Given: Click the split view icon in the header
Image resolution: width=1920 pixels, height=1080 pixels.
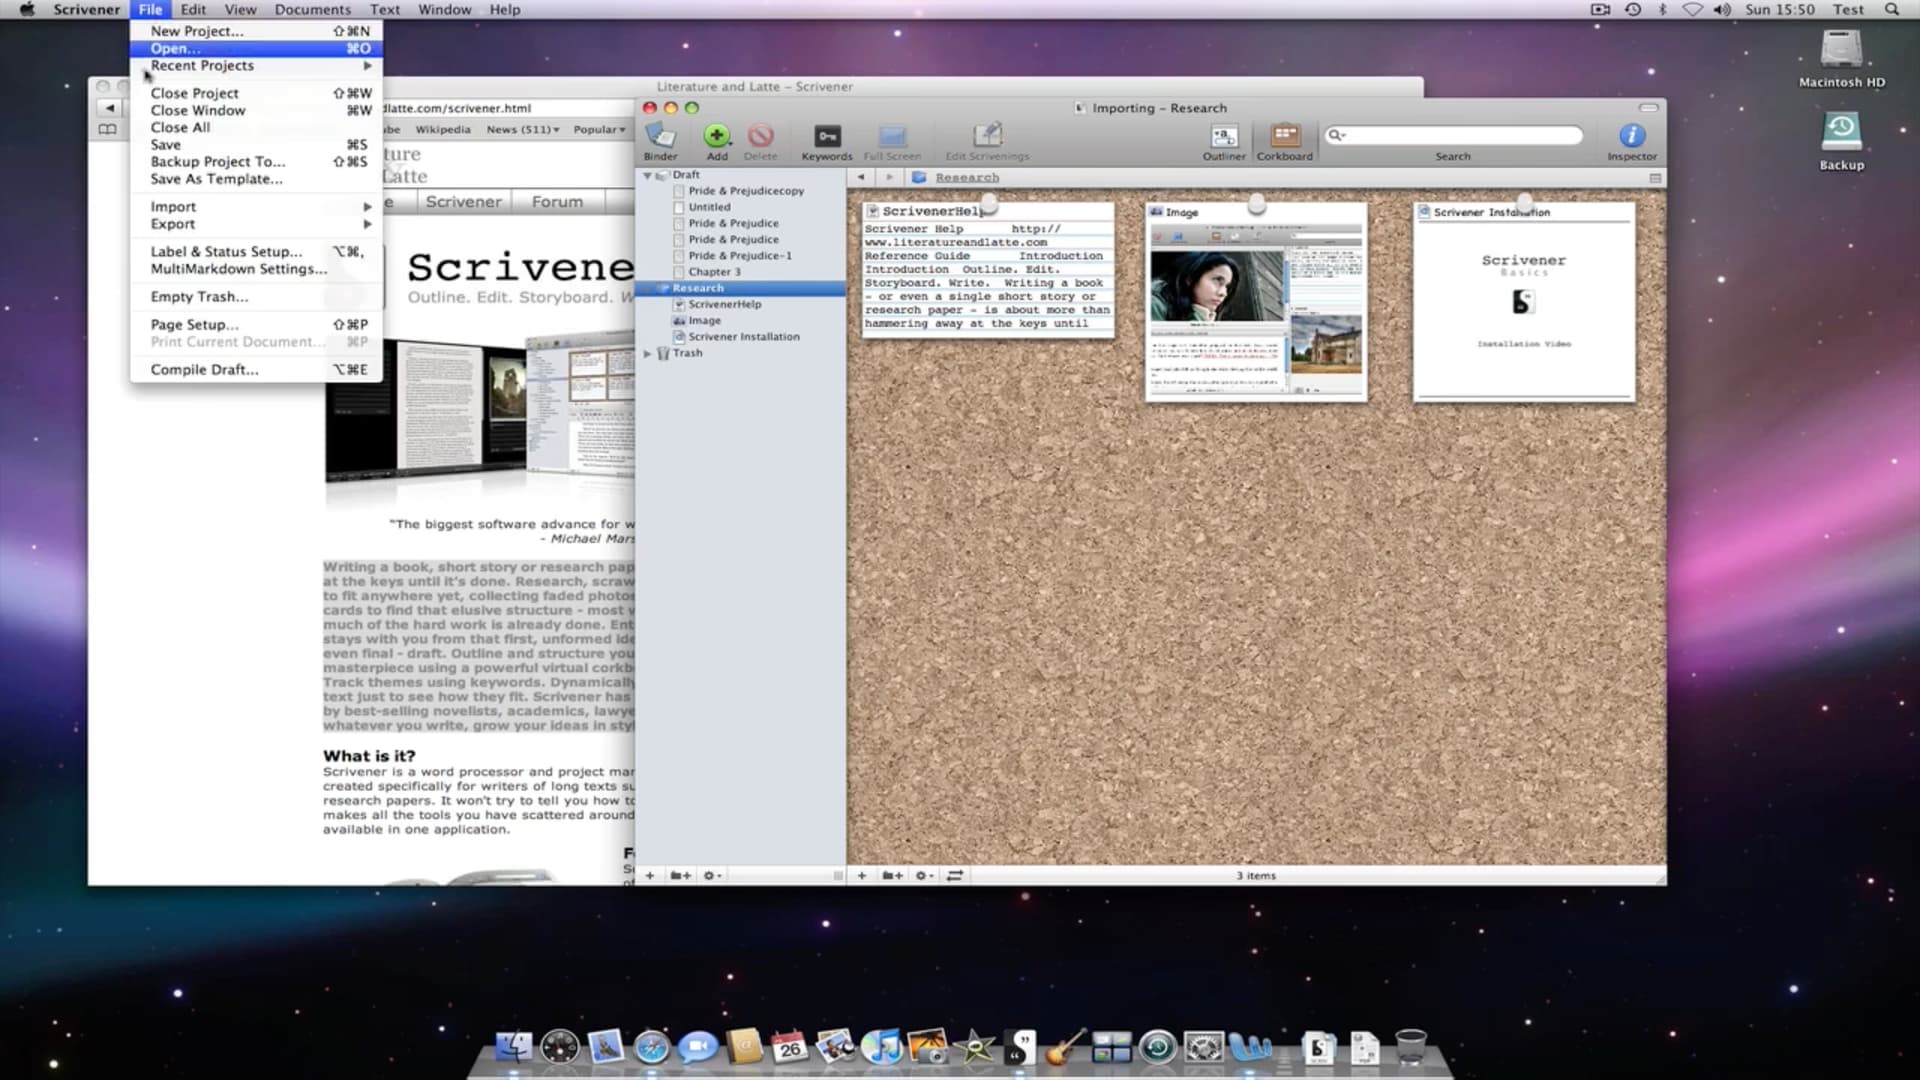Looking at the screenshot, I should coord(1655,178).
